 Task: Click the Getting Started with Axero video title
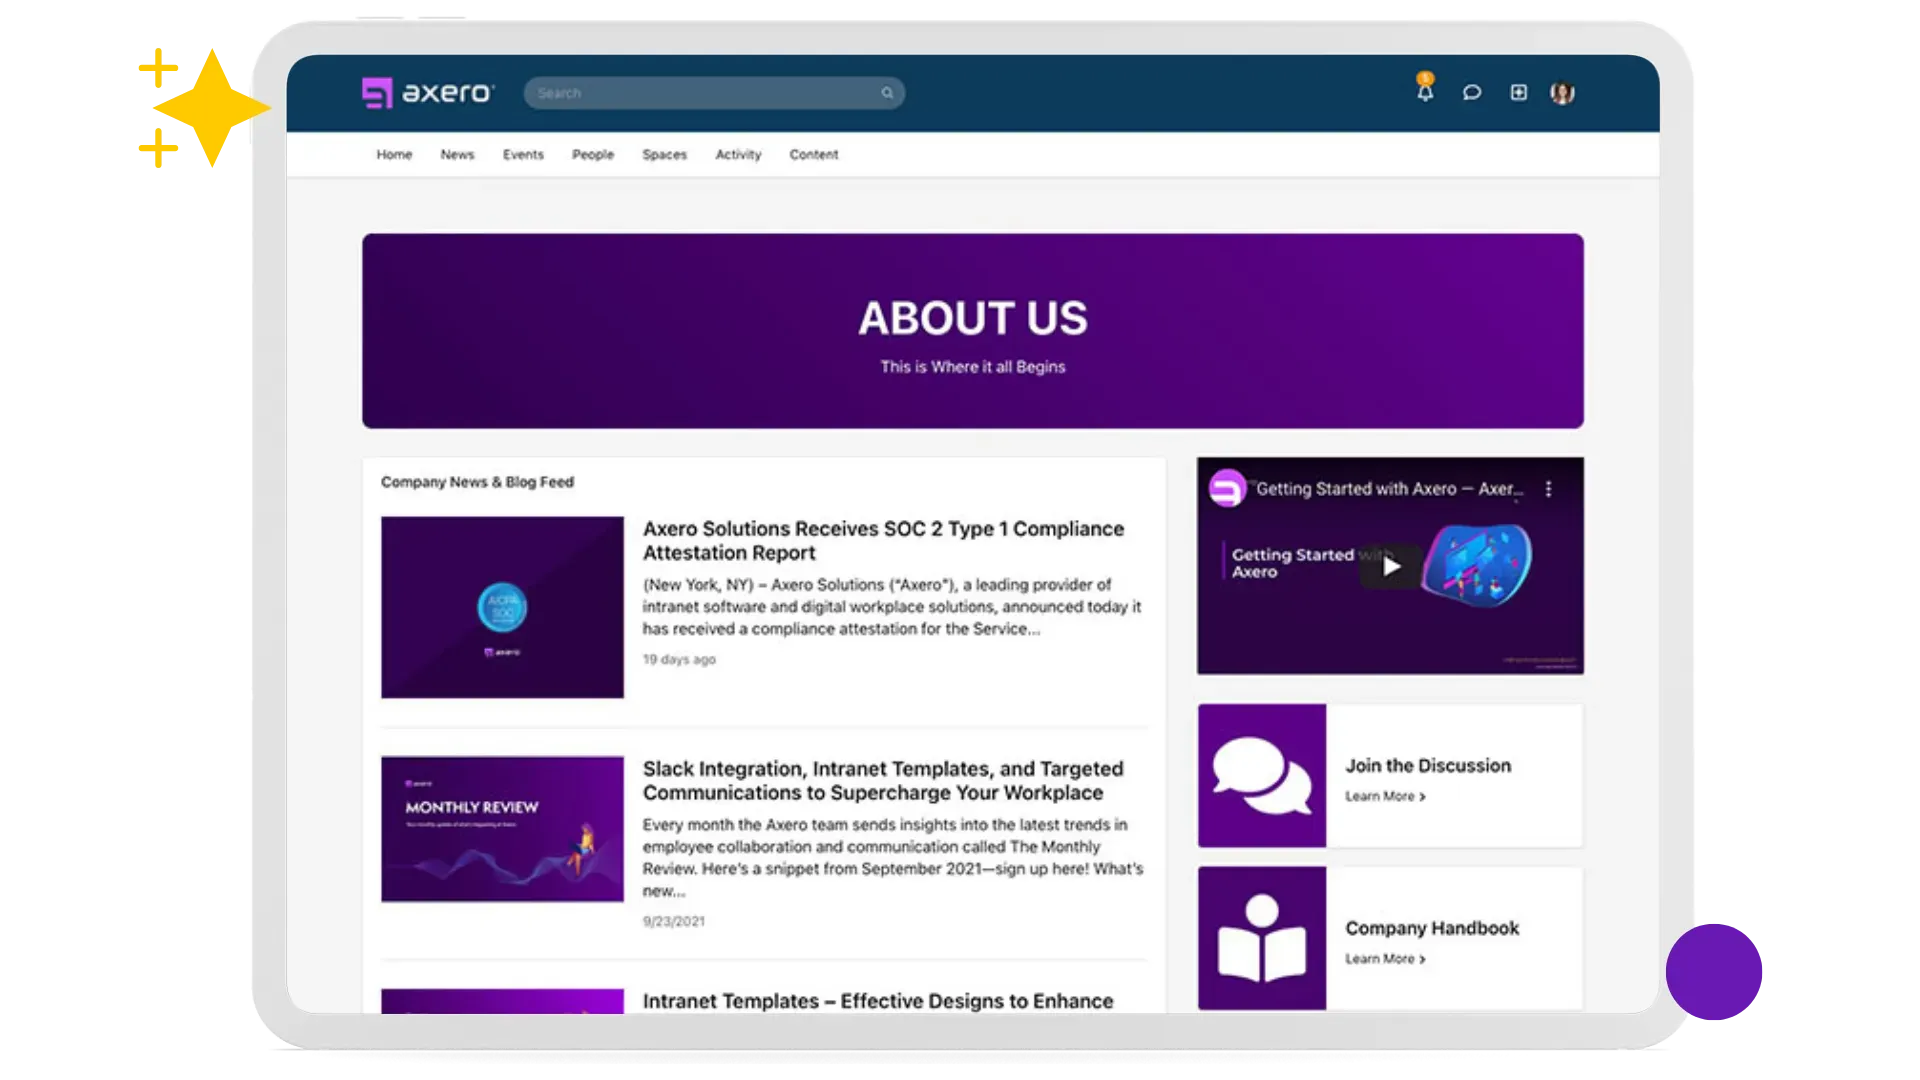pos(1390,489)
